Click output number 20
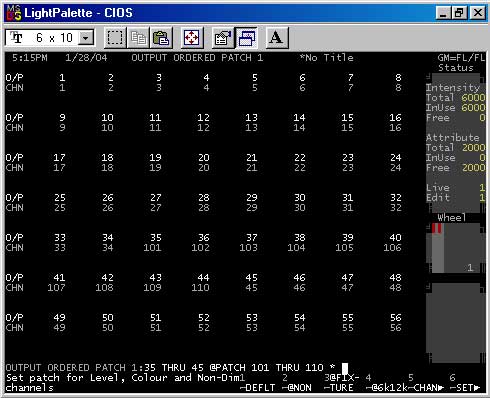Screen dimensions: 490x398 (203, 158)
